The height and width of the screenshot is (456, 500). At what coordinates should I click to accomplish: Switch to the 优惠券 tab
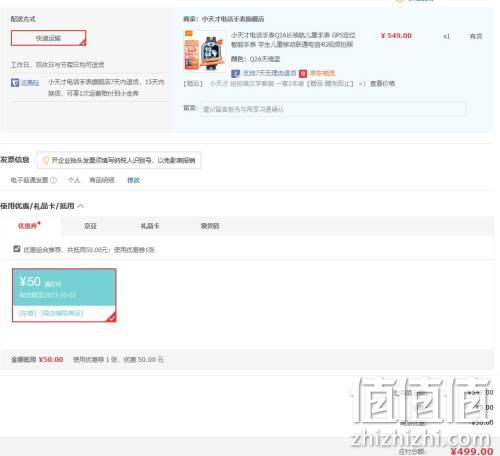29,226
